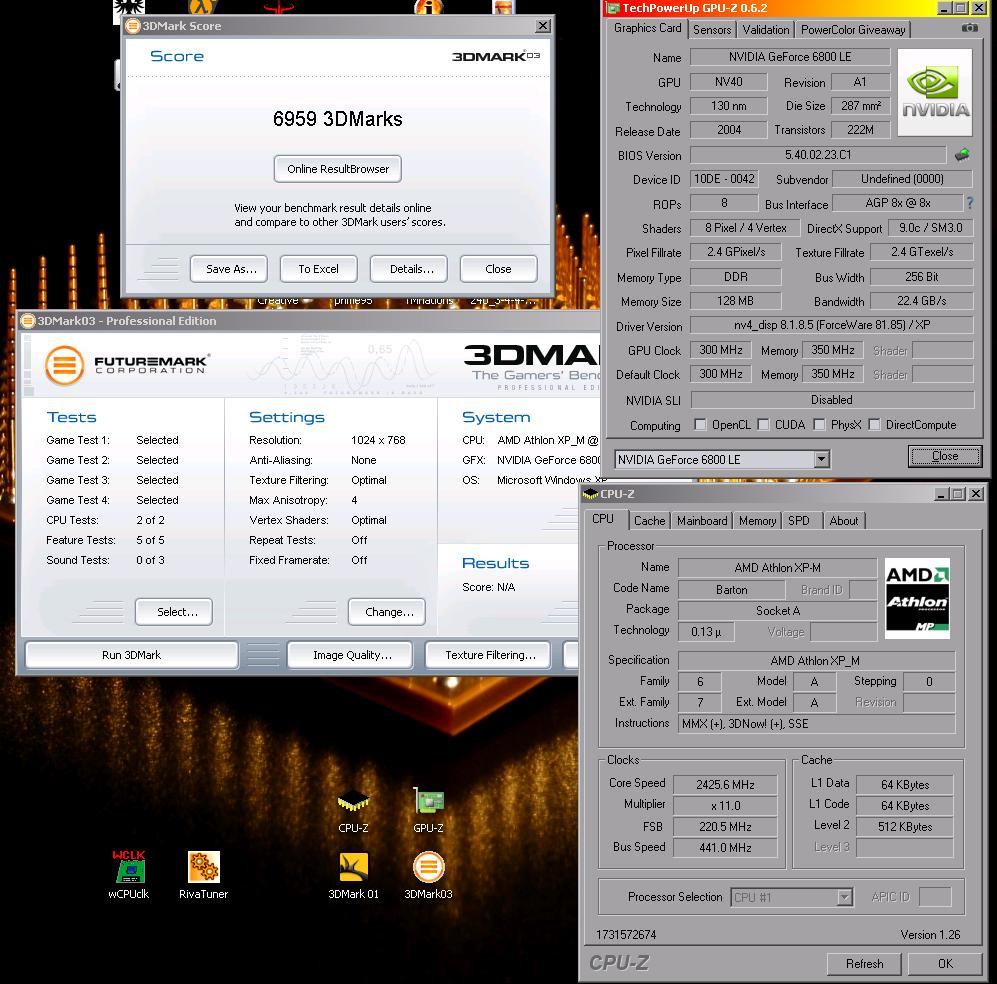997x984 pixels.
Task: Click the GPU-Z screenshot camera icon
Action: click(x=969, y=28)
